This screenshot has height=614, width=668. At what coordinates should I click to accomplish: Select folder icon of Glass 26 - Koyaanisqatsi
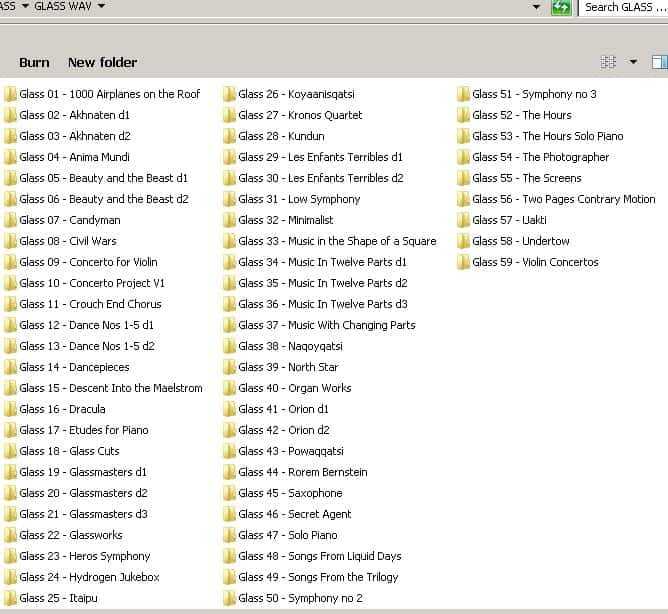tap(229, 94)
